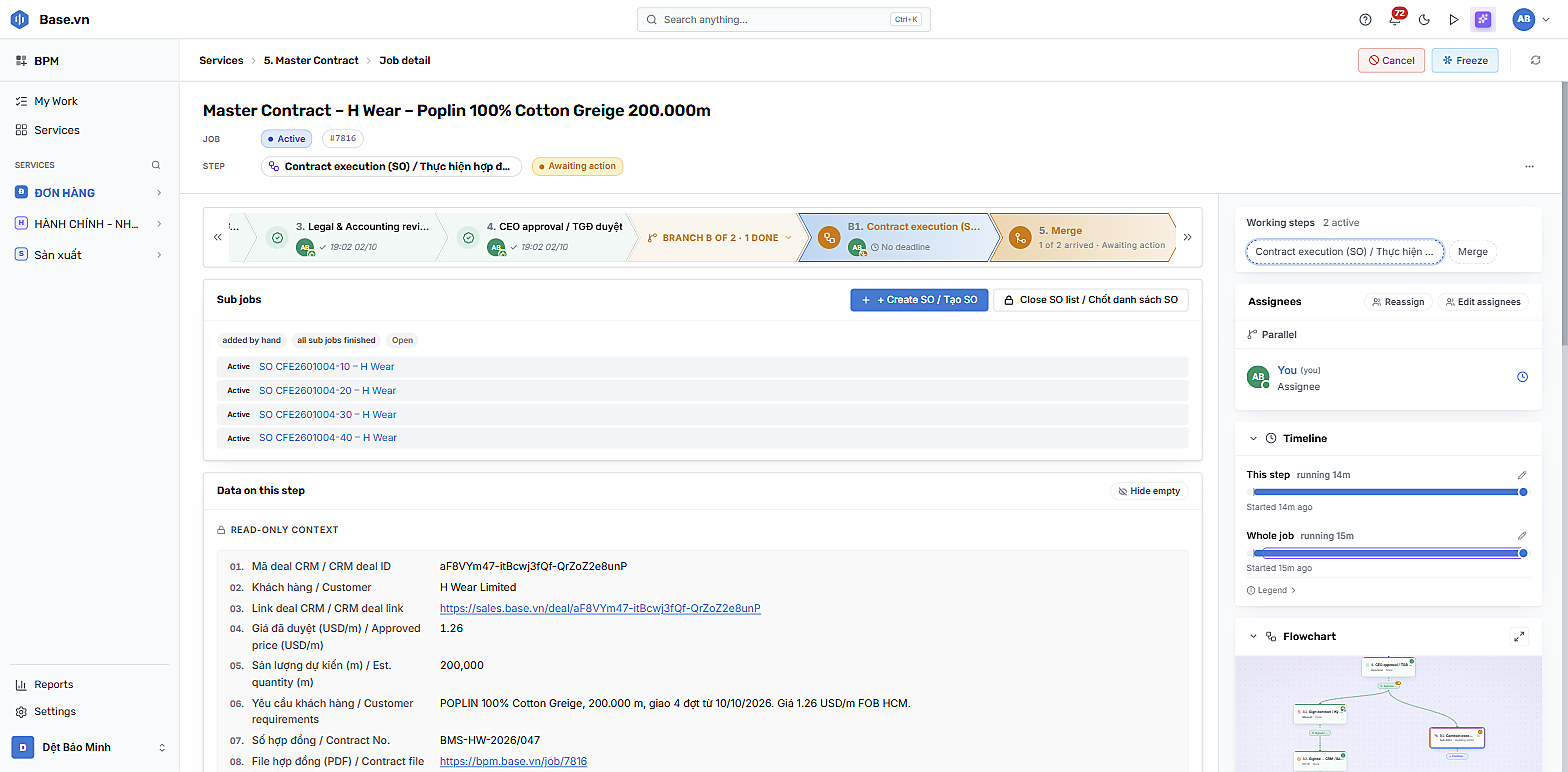
Task: Open Reports in the sidebar
Action: [54, 684]
